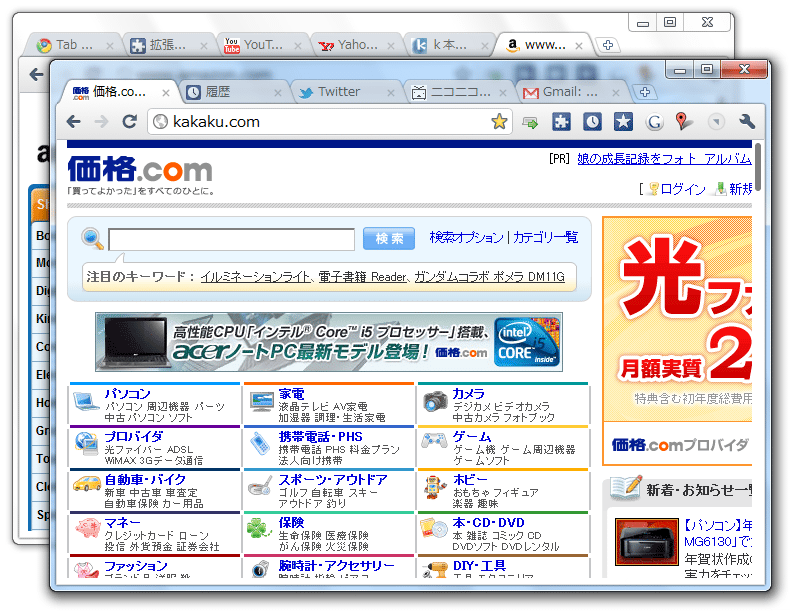Open the puzzle piece extensions icon
This screenshot has height=613, width=795.
(x=561, y=122)
